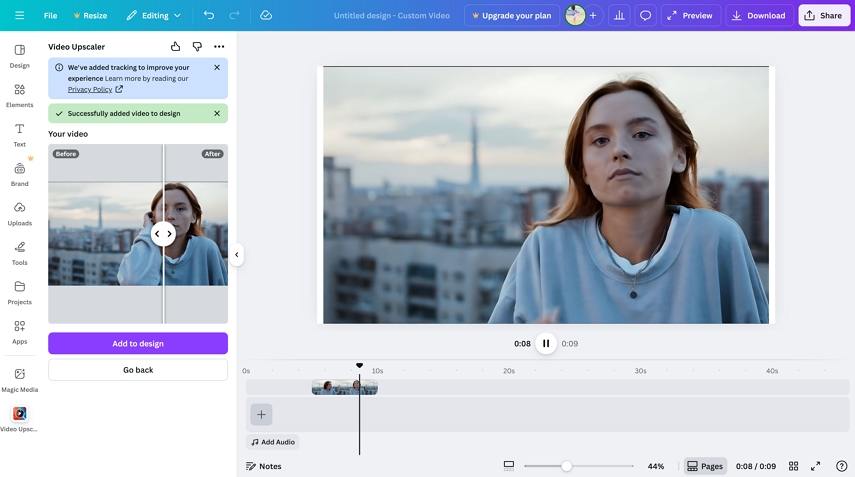The height and width of the screenshot is (477, 855).
Task: Open the user profile avatar
Action: click(x=575, y=15)
